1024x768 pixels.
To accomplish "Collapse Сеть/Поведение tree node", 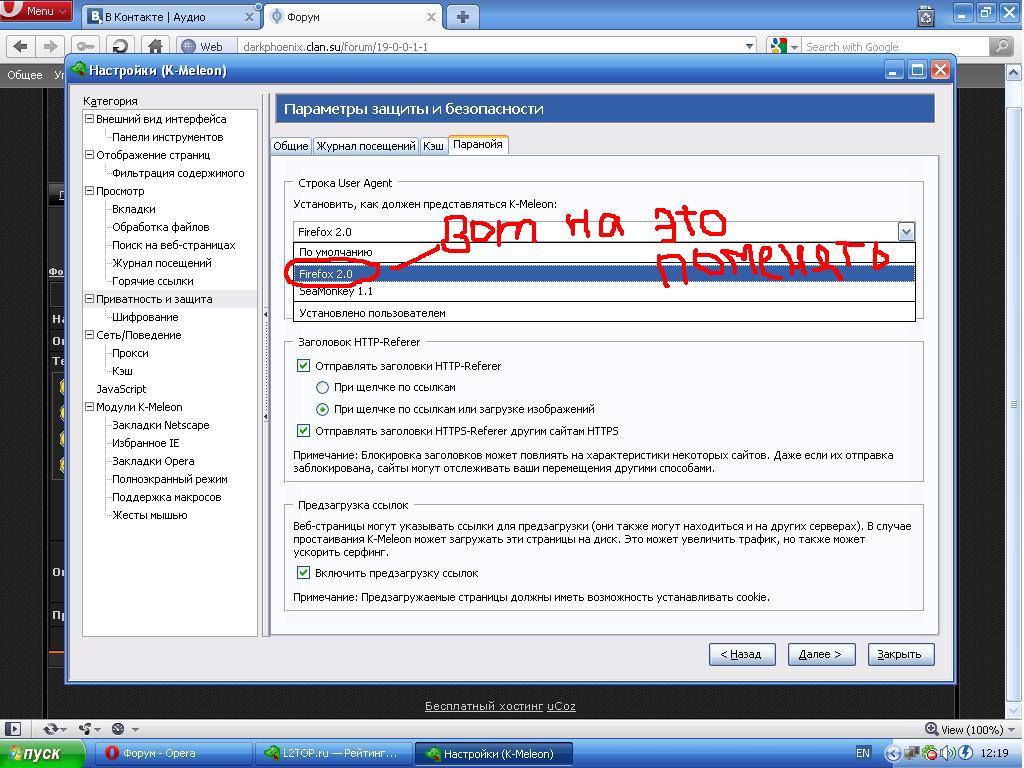I will (x=89, y=334).
